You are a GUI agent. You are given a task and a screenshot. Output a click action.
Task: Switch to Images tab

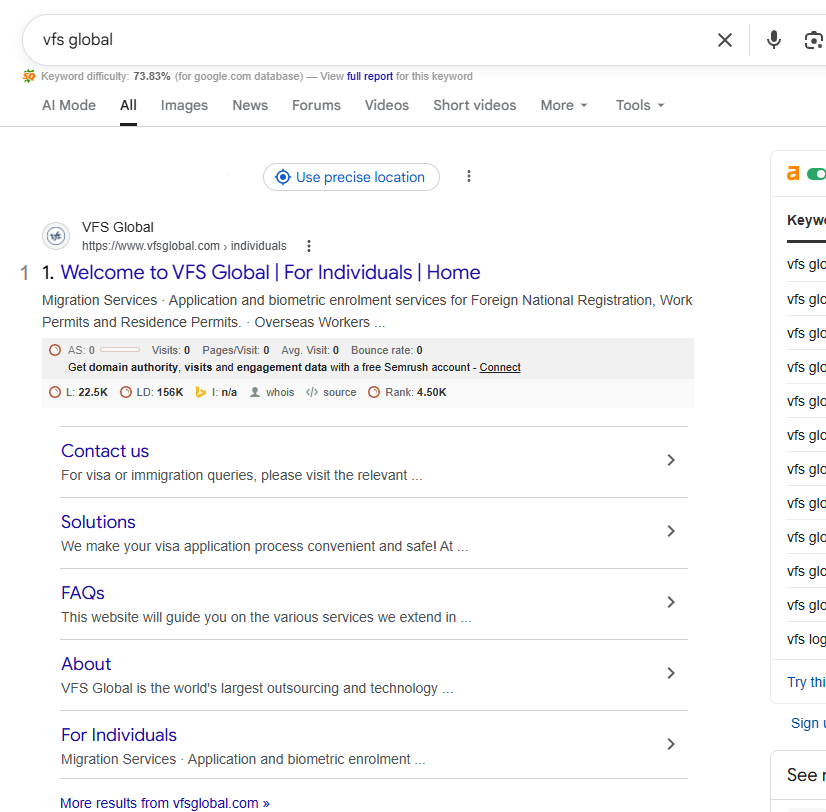pos(184,105)
